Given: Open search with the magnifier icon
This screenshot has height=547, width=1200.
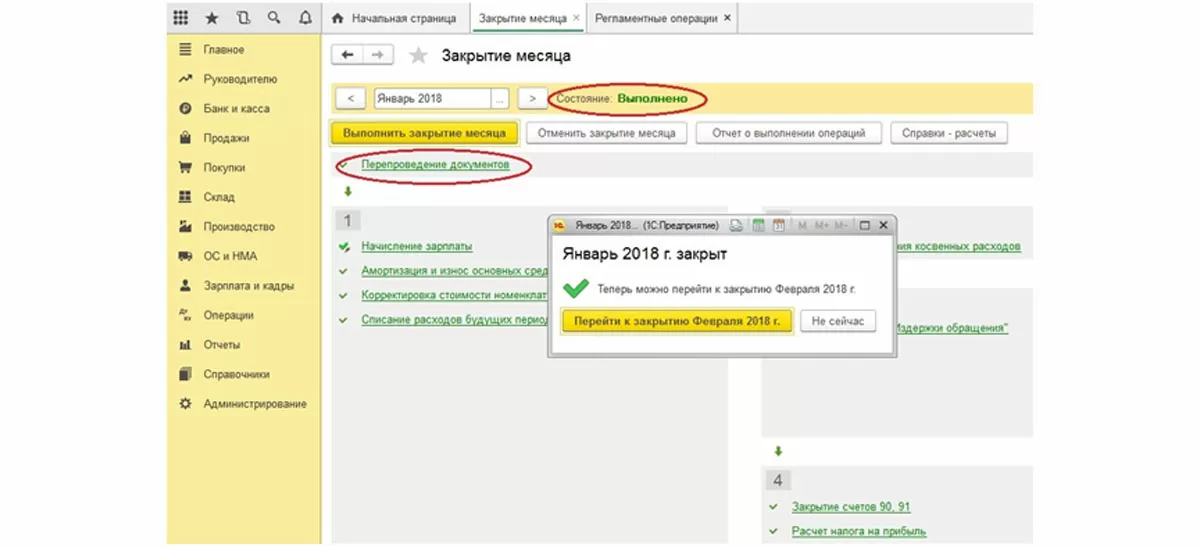Looking at the screenshot, I should [x=274, y=18].
